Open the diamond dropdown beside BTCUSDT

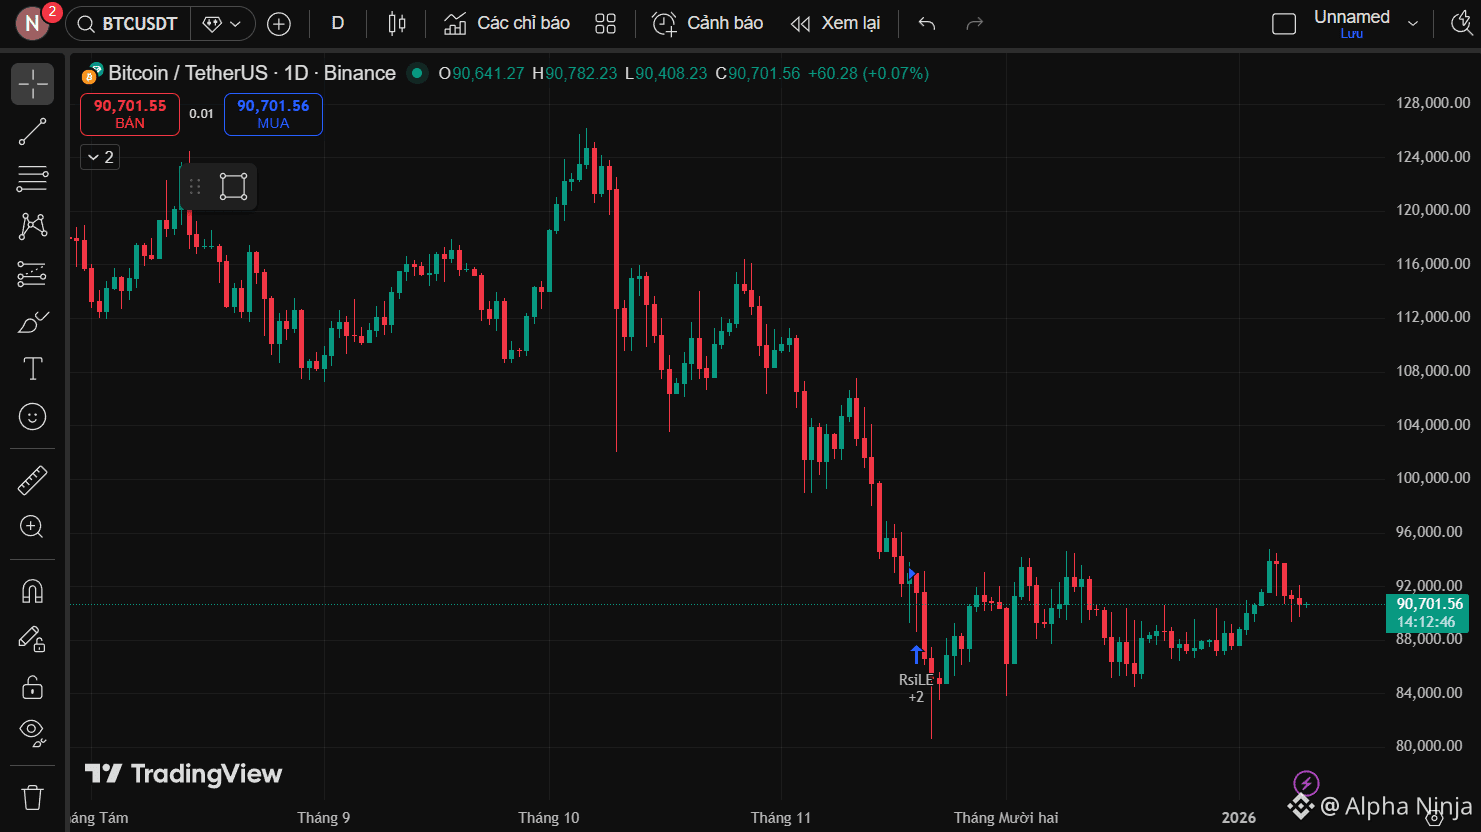tap(222, 24)
